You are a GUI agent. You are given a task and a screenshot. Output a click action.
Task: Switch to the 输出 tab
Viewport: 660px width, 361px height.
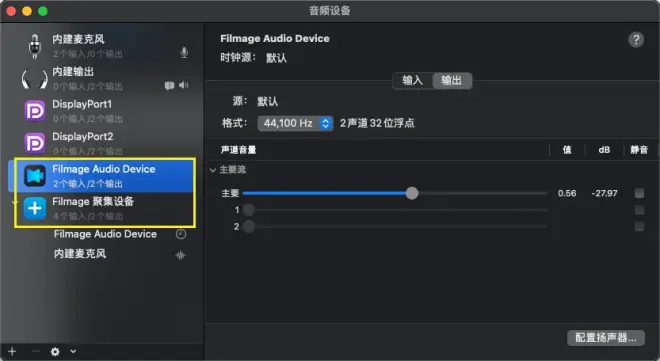452,80
